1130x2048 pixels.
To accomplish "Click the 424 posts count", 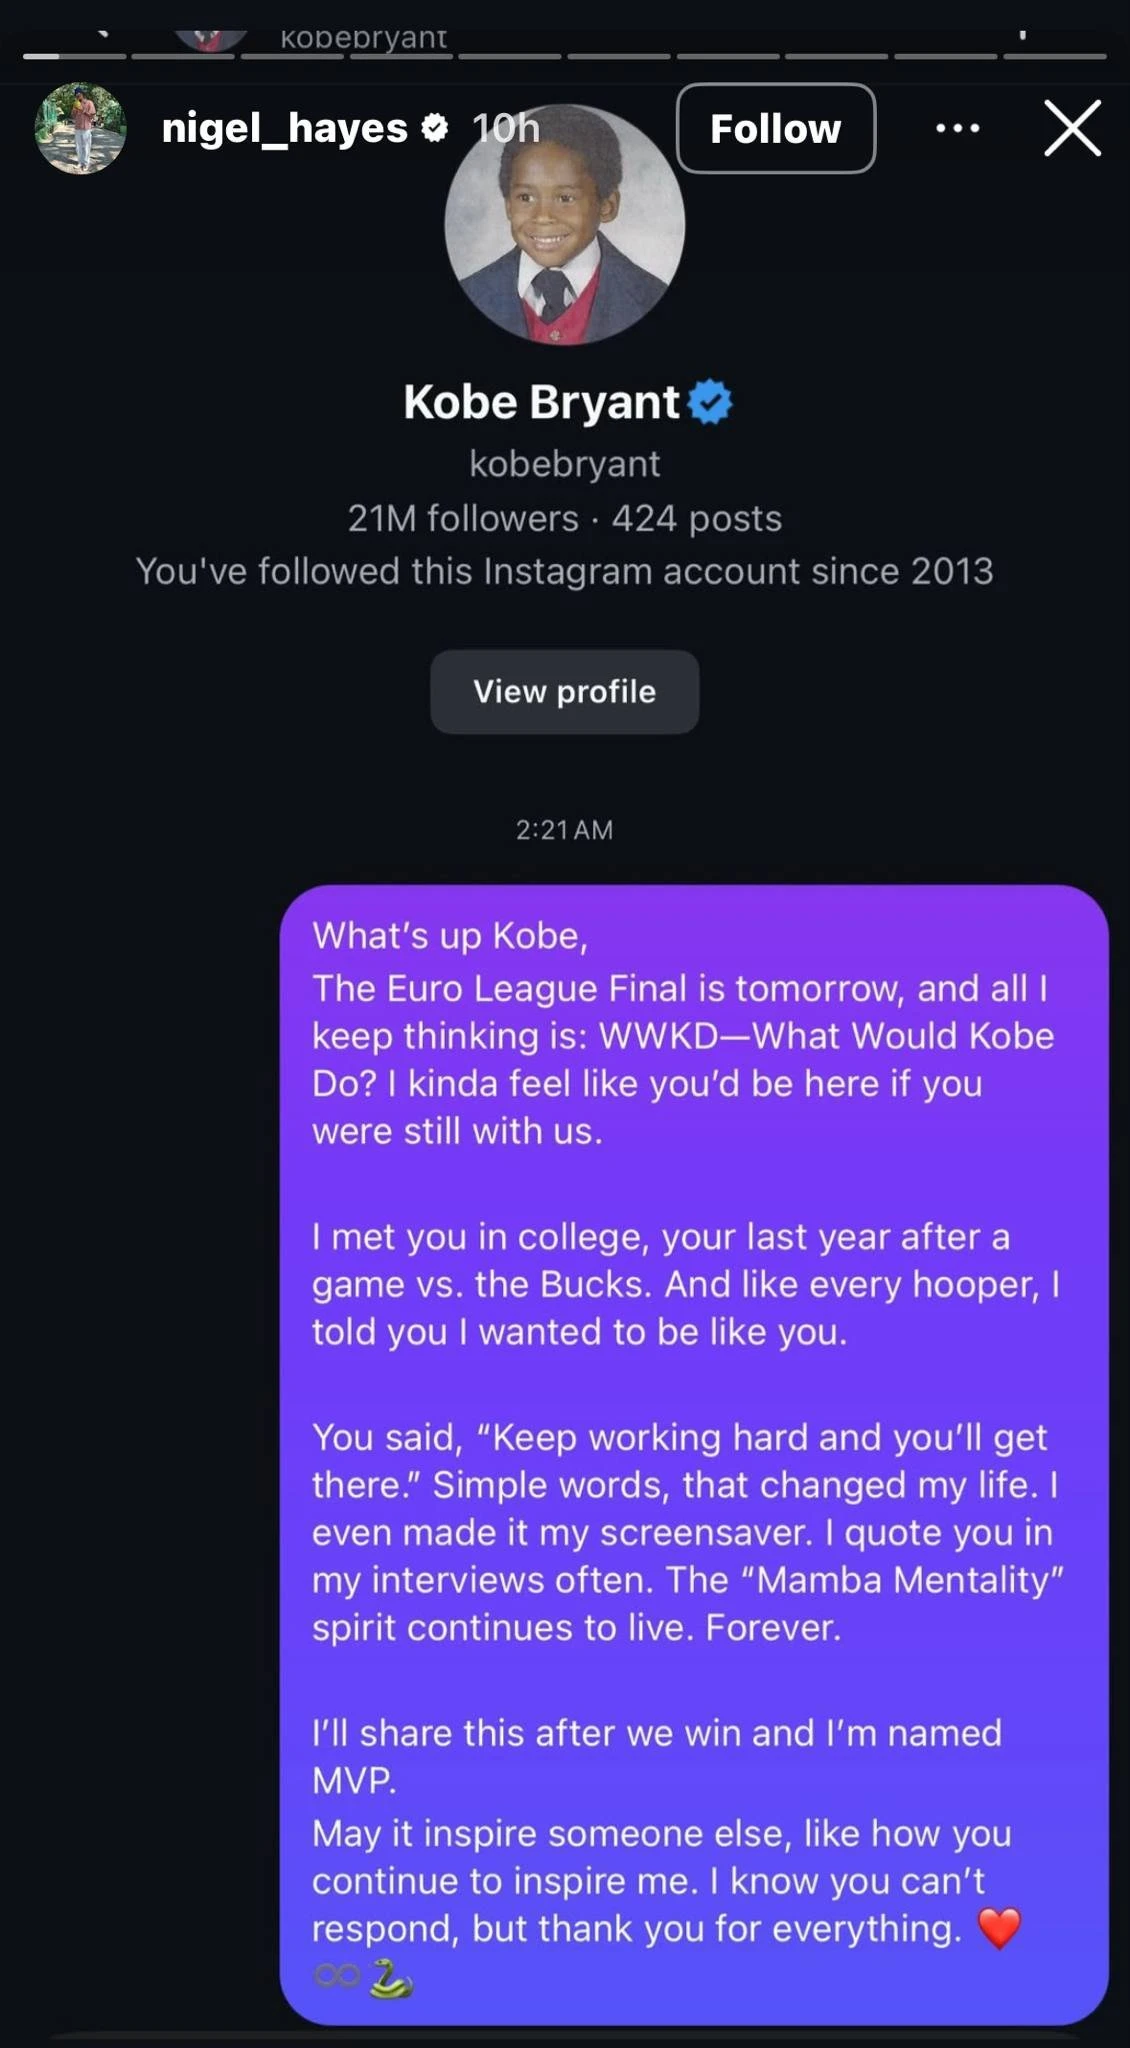I will click(696, 518).
